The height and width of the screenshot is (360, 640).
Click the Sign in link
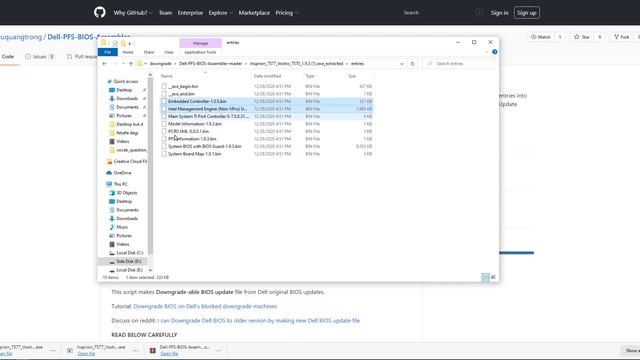[x=499, y=13]
